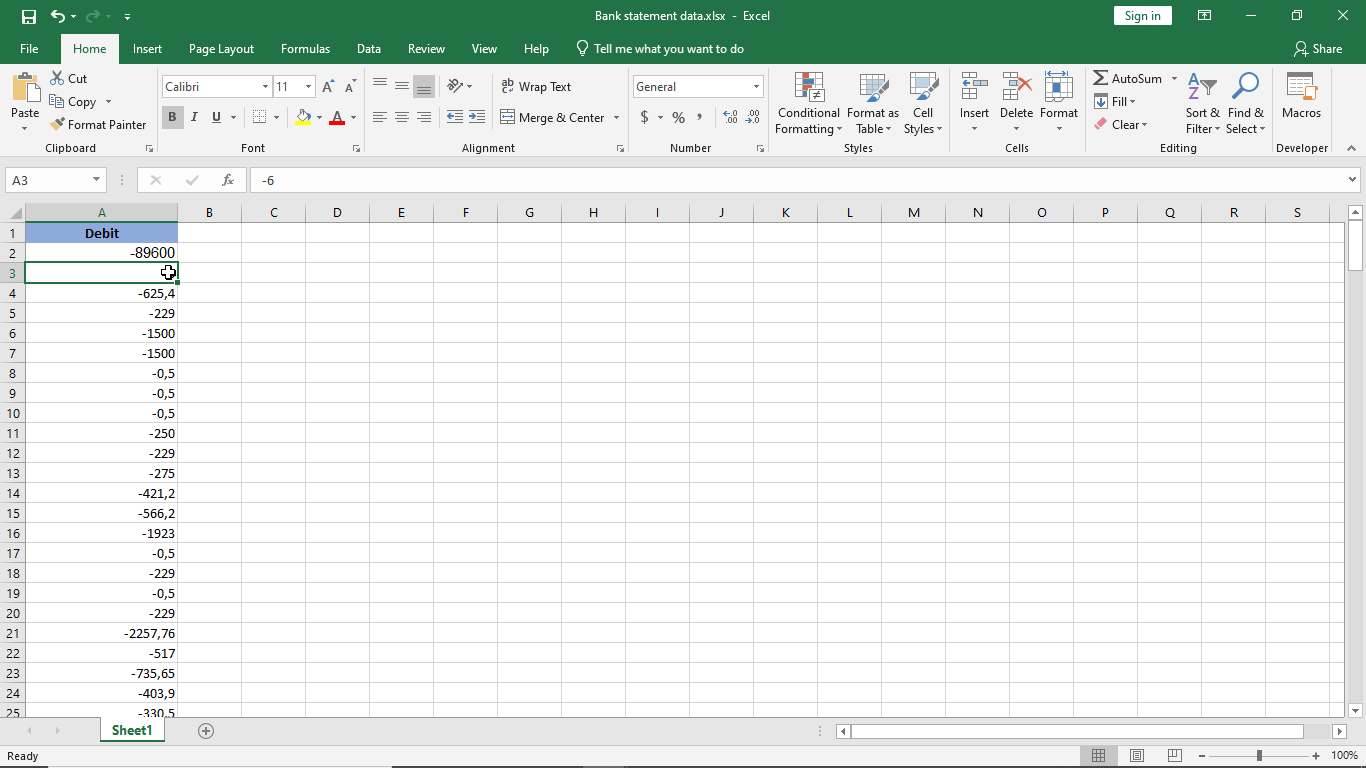Align cell text to the right
Screen dimensions: 1366x768
(x=424, y=117)
